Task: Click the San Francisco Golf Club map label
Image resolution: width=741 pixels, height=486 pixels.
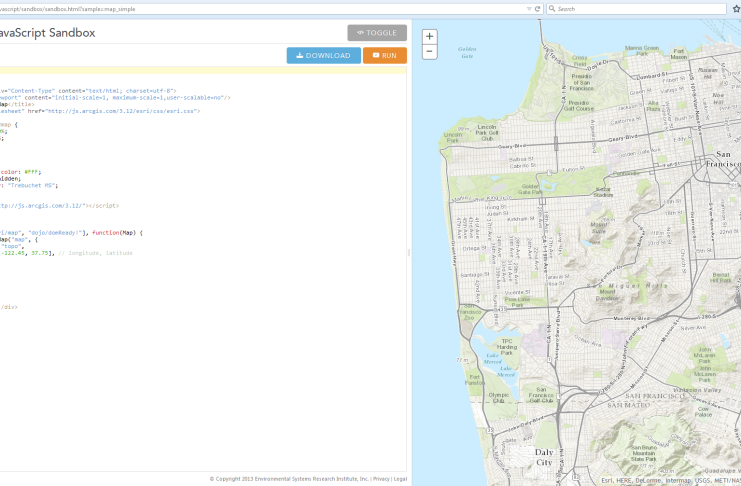Action: point(541,395)
